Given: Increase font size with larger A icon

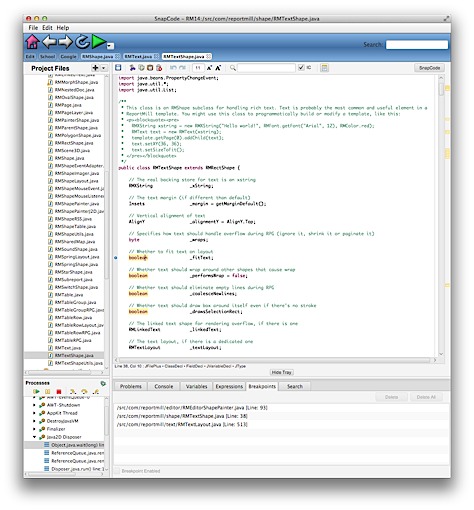Looking at the screenshot, I should [x=218, y=68].
